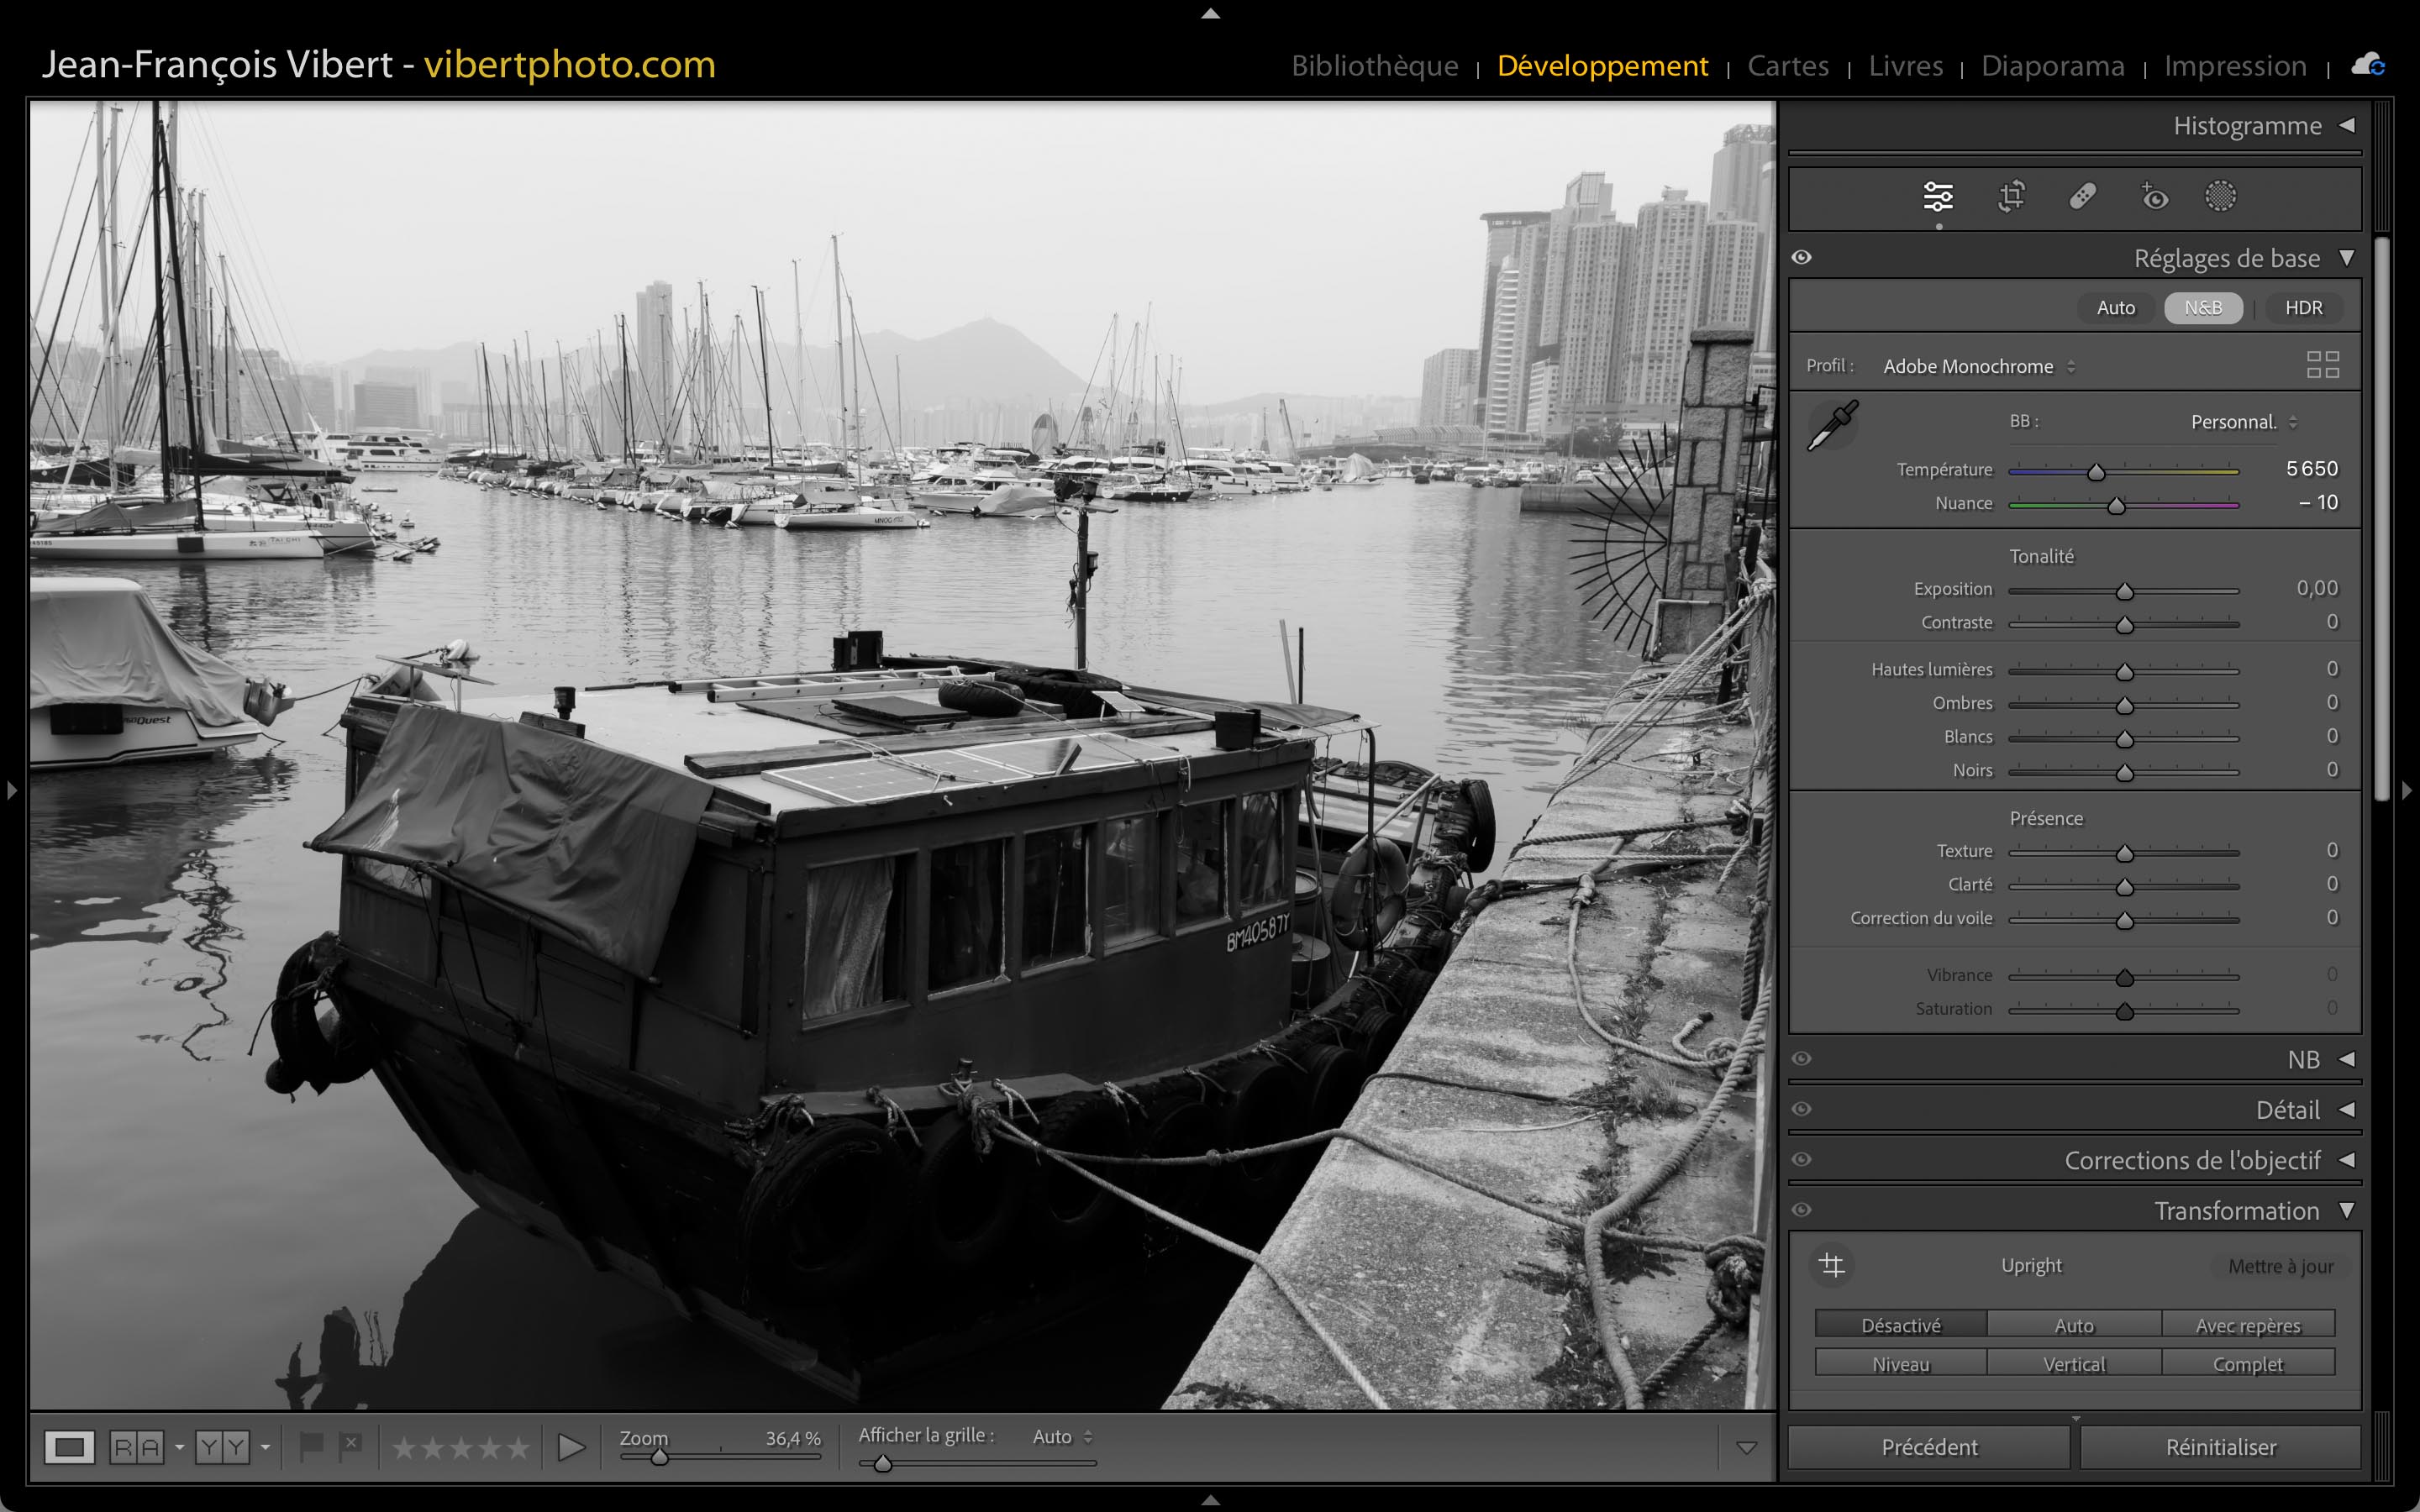The height and width of the screenshot is (1512, 2420).
Task: Select the Edit sliders tool icon
Action: (1937, 197)
